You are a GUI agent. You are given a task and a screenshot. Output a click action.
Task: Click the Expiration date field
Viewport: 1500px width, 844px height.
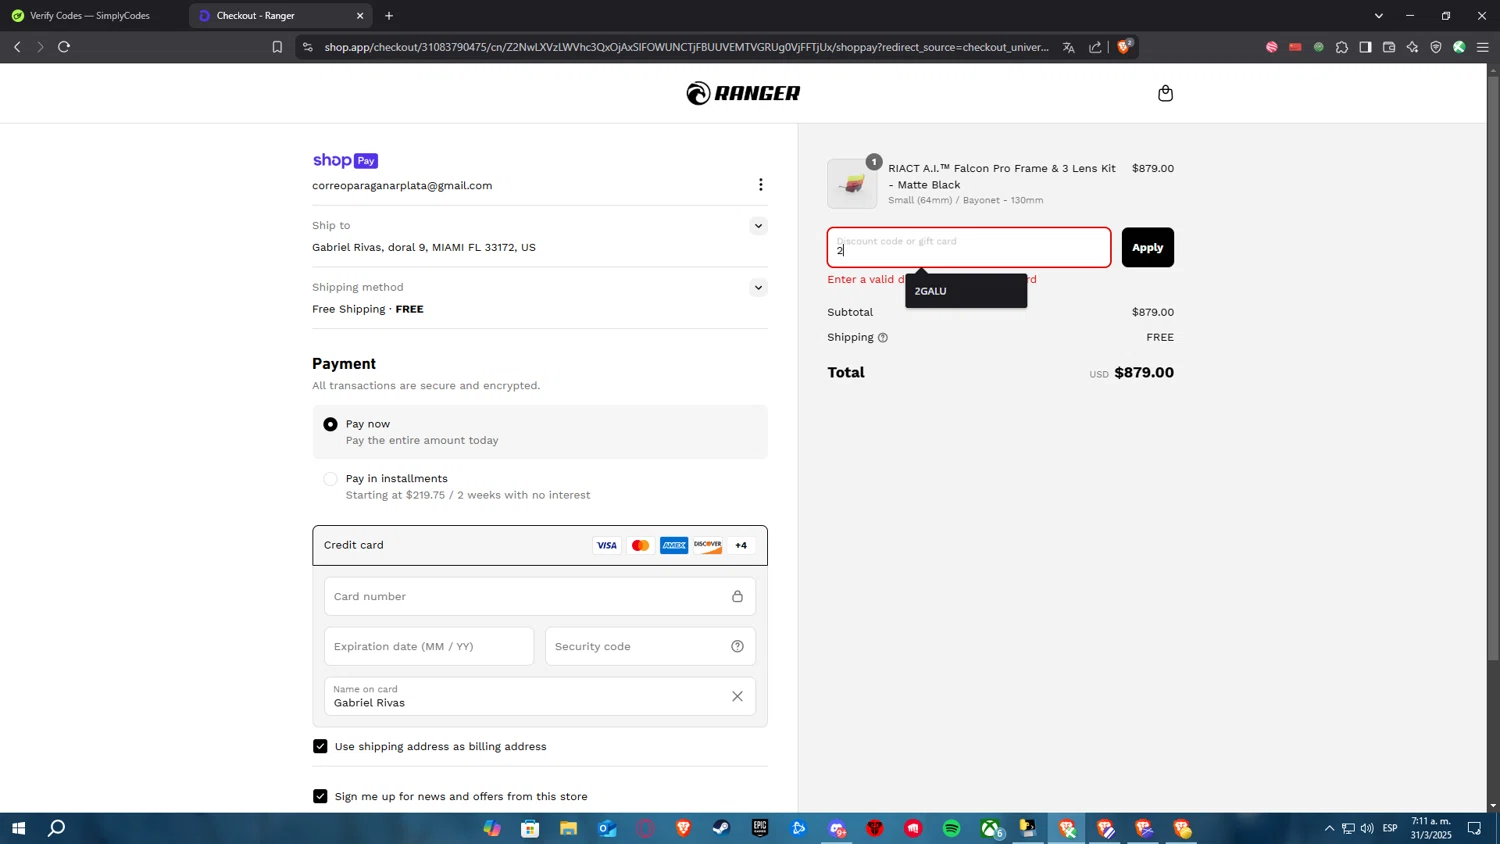click(429, 646)
